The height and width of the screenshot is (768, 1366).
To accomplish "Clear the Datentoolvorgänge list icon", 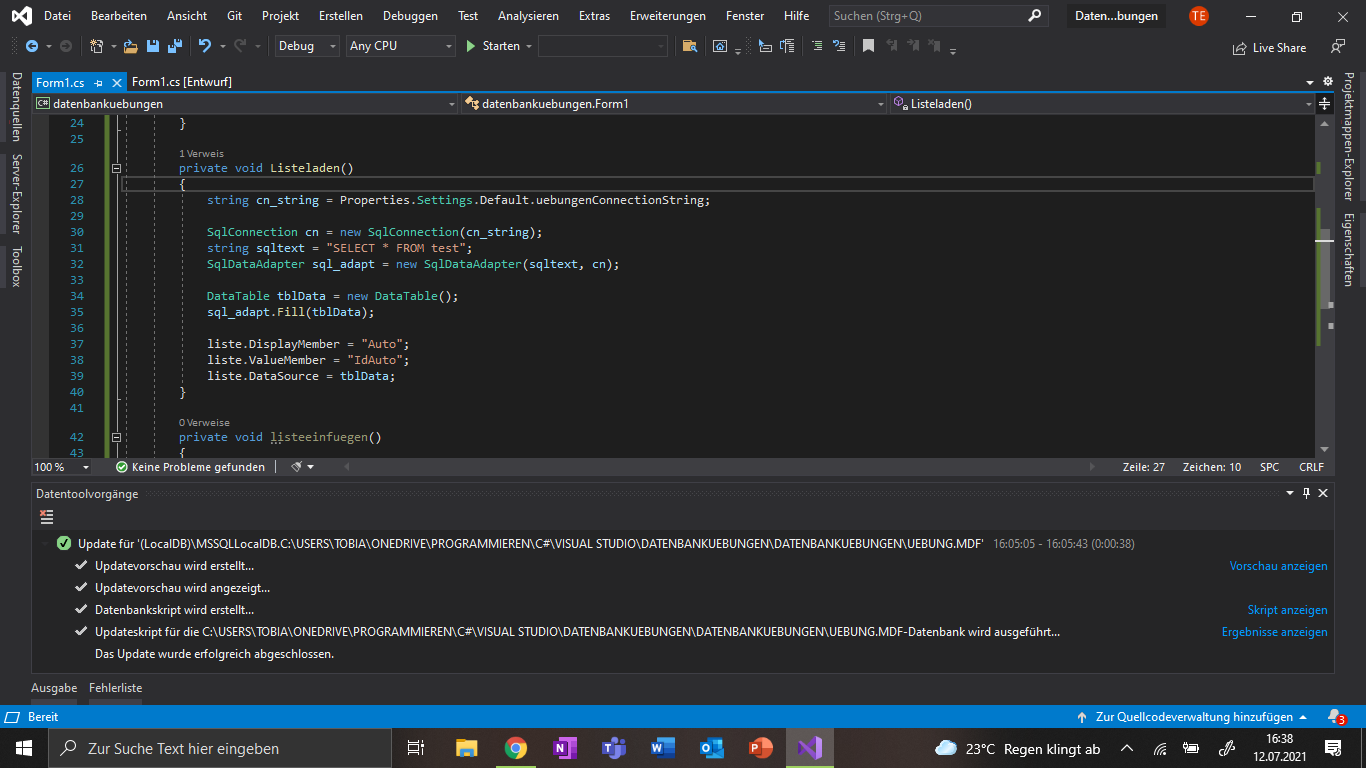I will coord(46,516).
